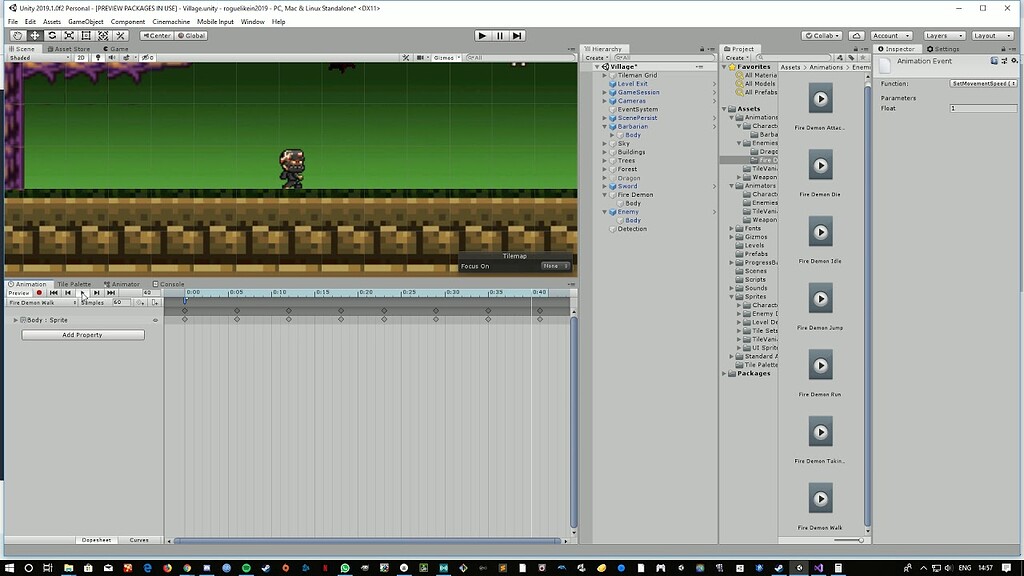
Task: Select the Scale tool
Action: (x=69, y=35)
